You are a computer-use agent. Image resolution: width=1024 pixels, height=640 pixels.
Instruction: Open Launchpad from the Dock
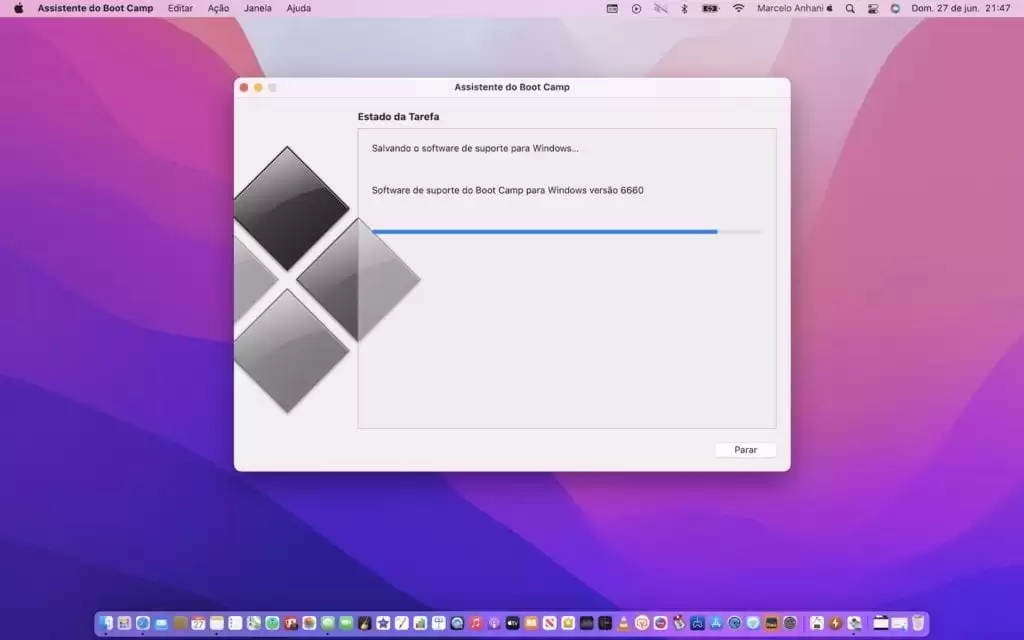point(124,623)
